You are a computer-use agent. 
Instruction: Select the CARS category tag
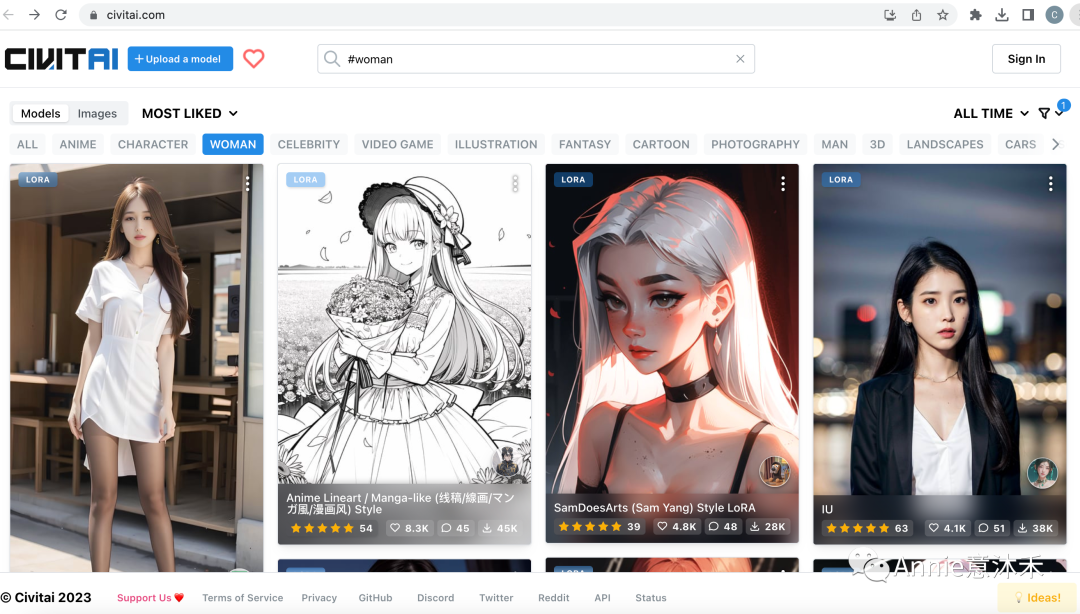coord(1020,144)
